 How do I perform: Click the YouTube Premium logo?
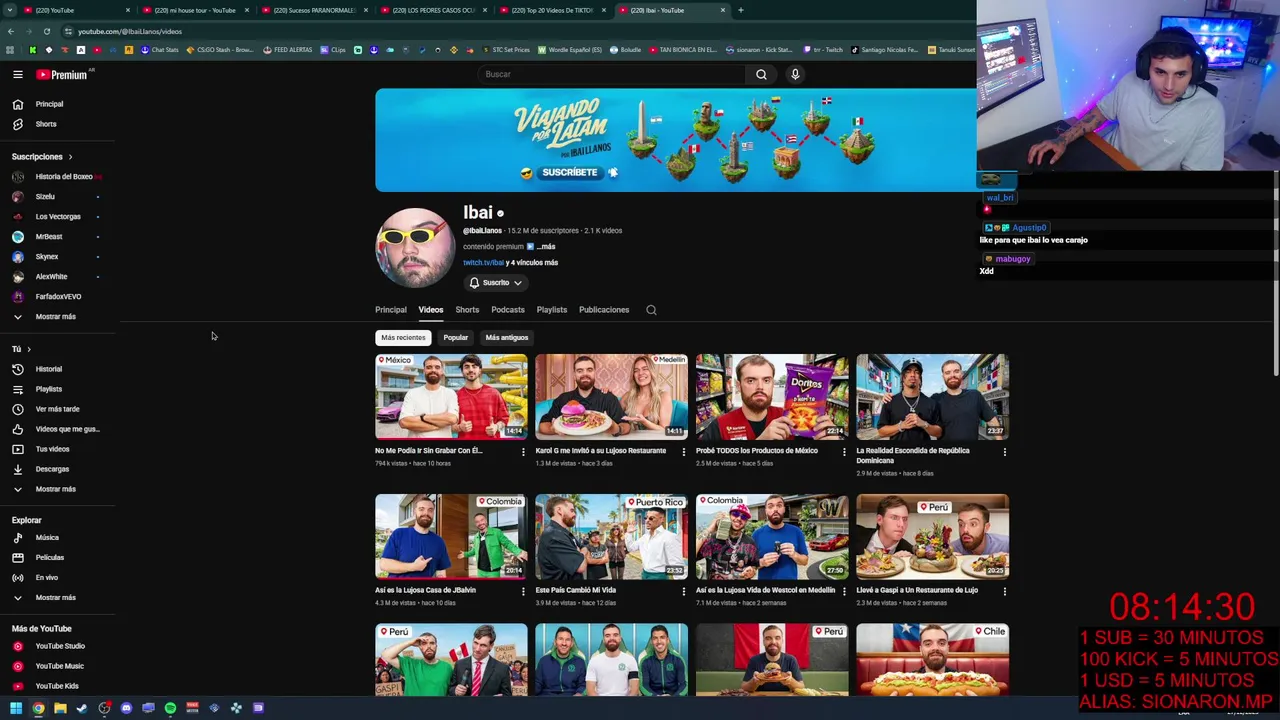tap(63, 74)
